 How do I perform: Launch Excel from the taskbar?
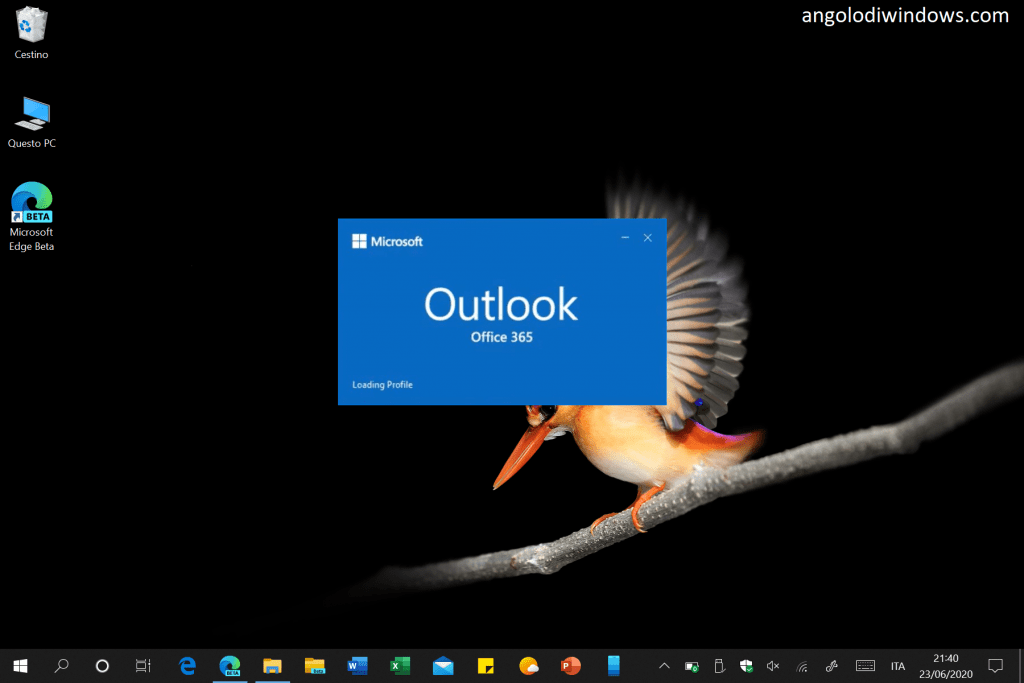point(400,665)
